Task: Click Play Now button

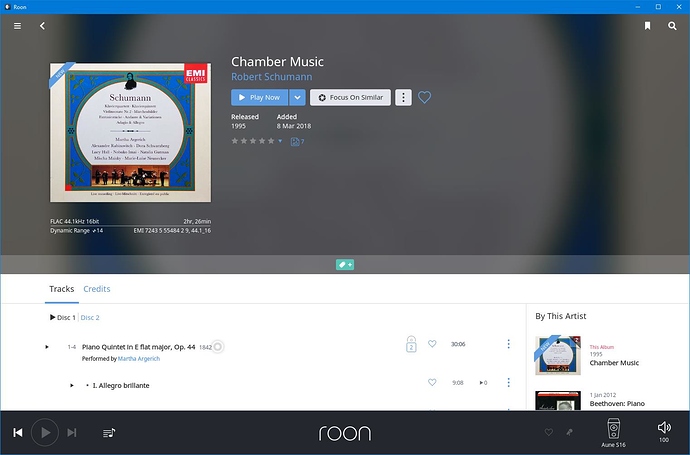Action: pyautogui.click(x=260, y=97)
